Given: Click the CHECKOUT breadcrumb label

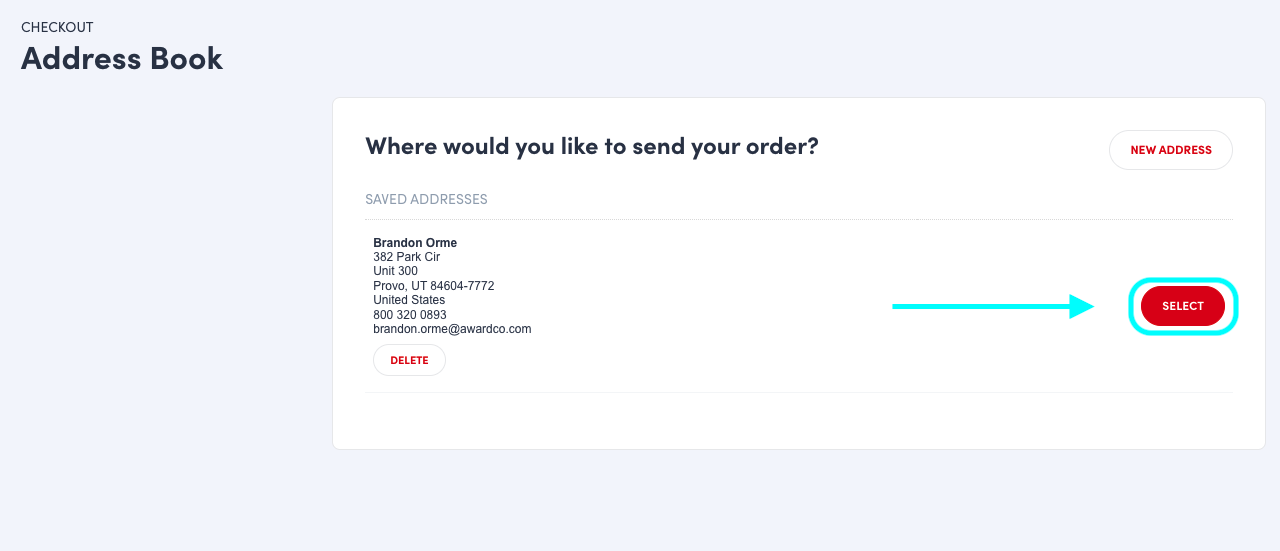Looking at the screenshot, I should click(x=57, y=27).
